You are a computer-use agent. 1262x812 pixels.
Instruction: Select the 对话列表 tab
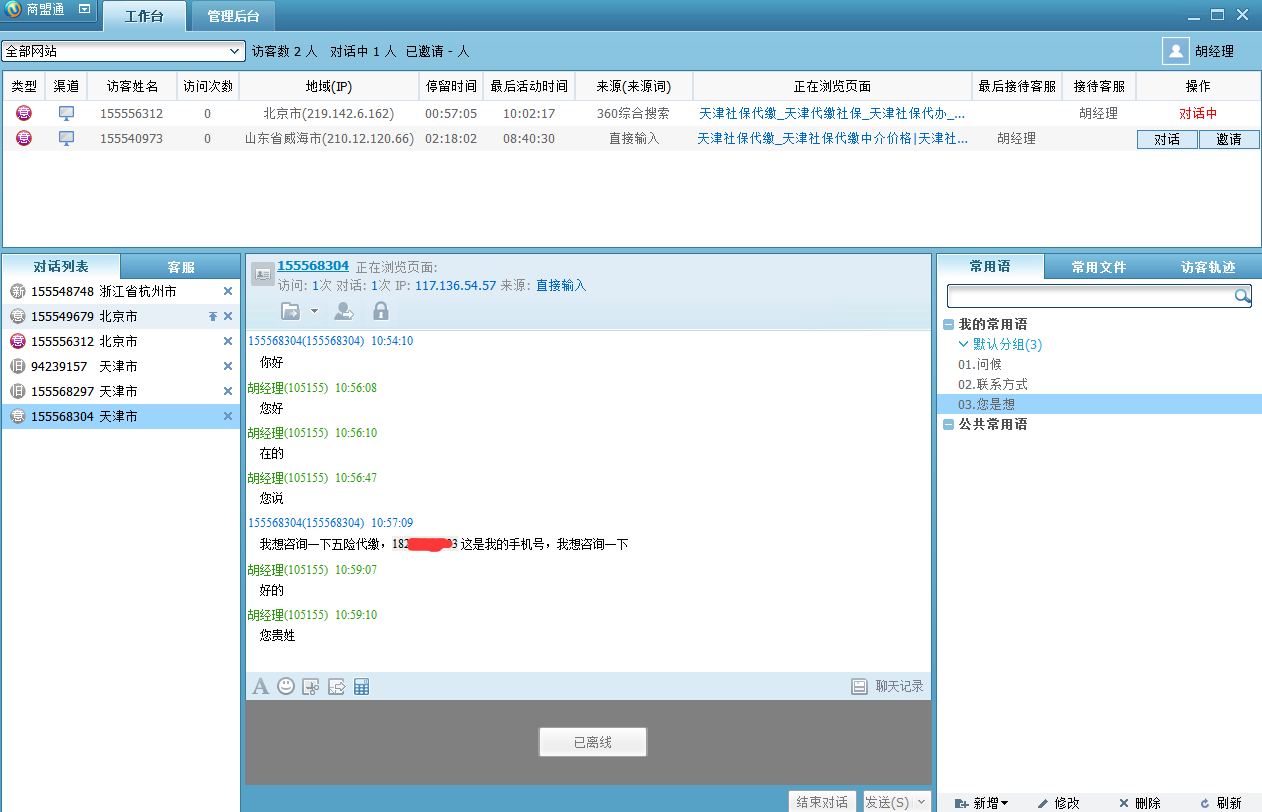coord(61,267)
